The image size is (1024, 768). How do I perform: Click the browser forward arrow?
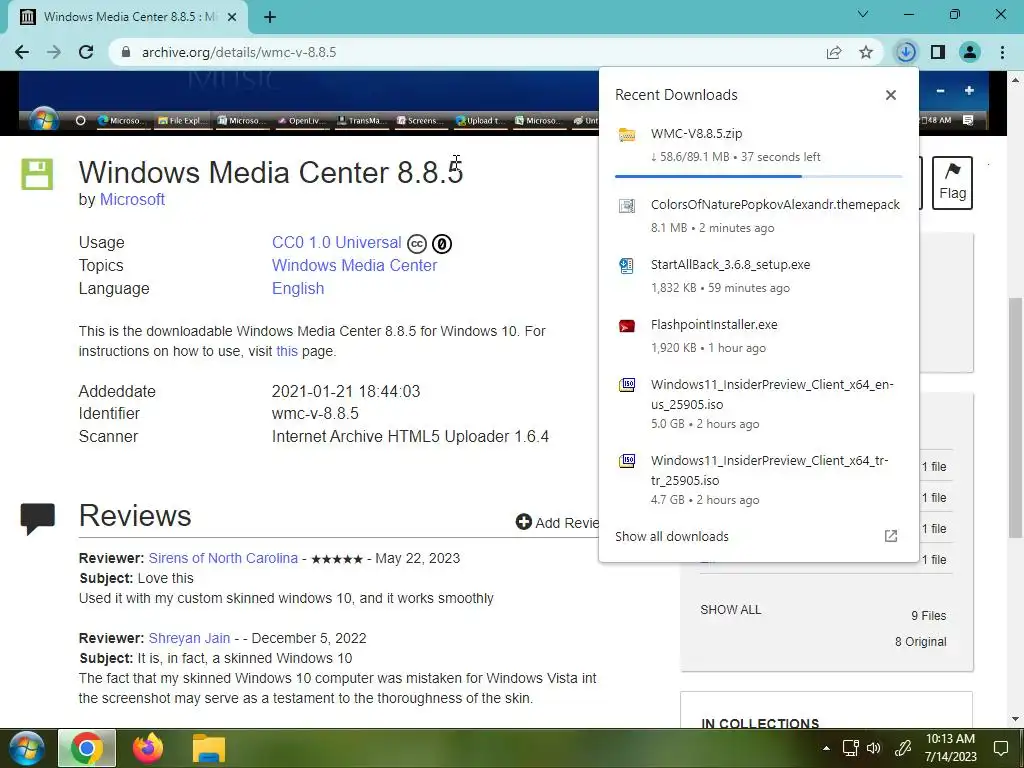(54, 52)
